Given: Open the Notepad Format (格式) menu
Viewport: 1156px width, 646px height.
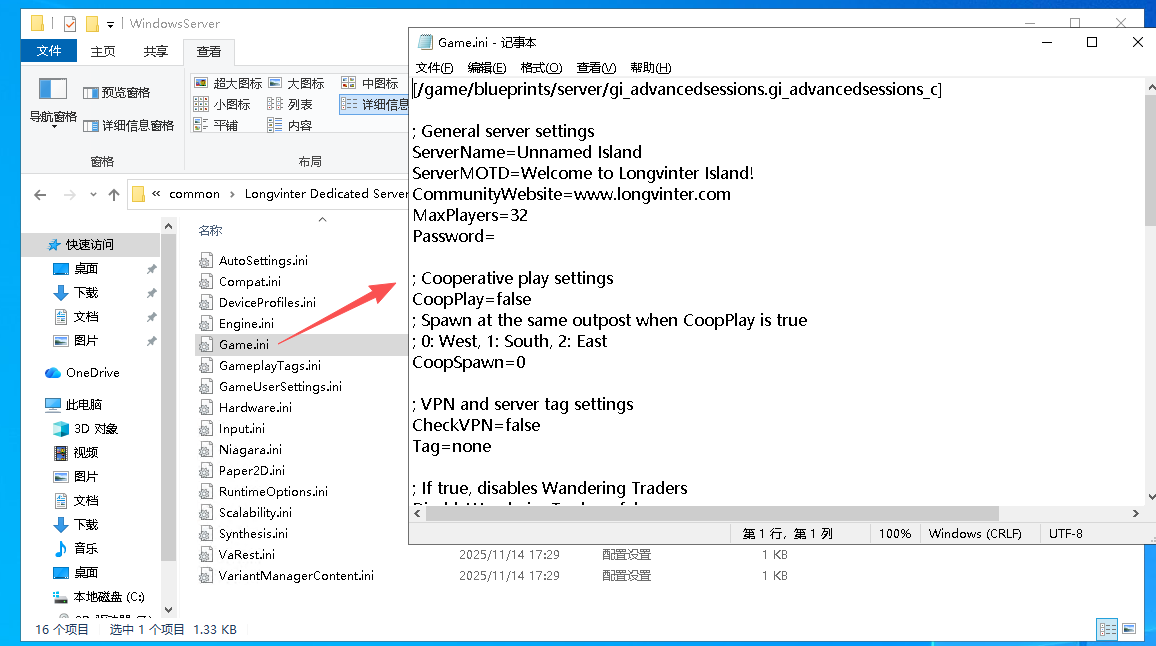Looking at the screenshot, I should (541, 67).
